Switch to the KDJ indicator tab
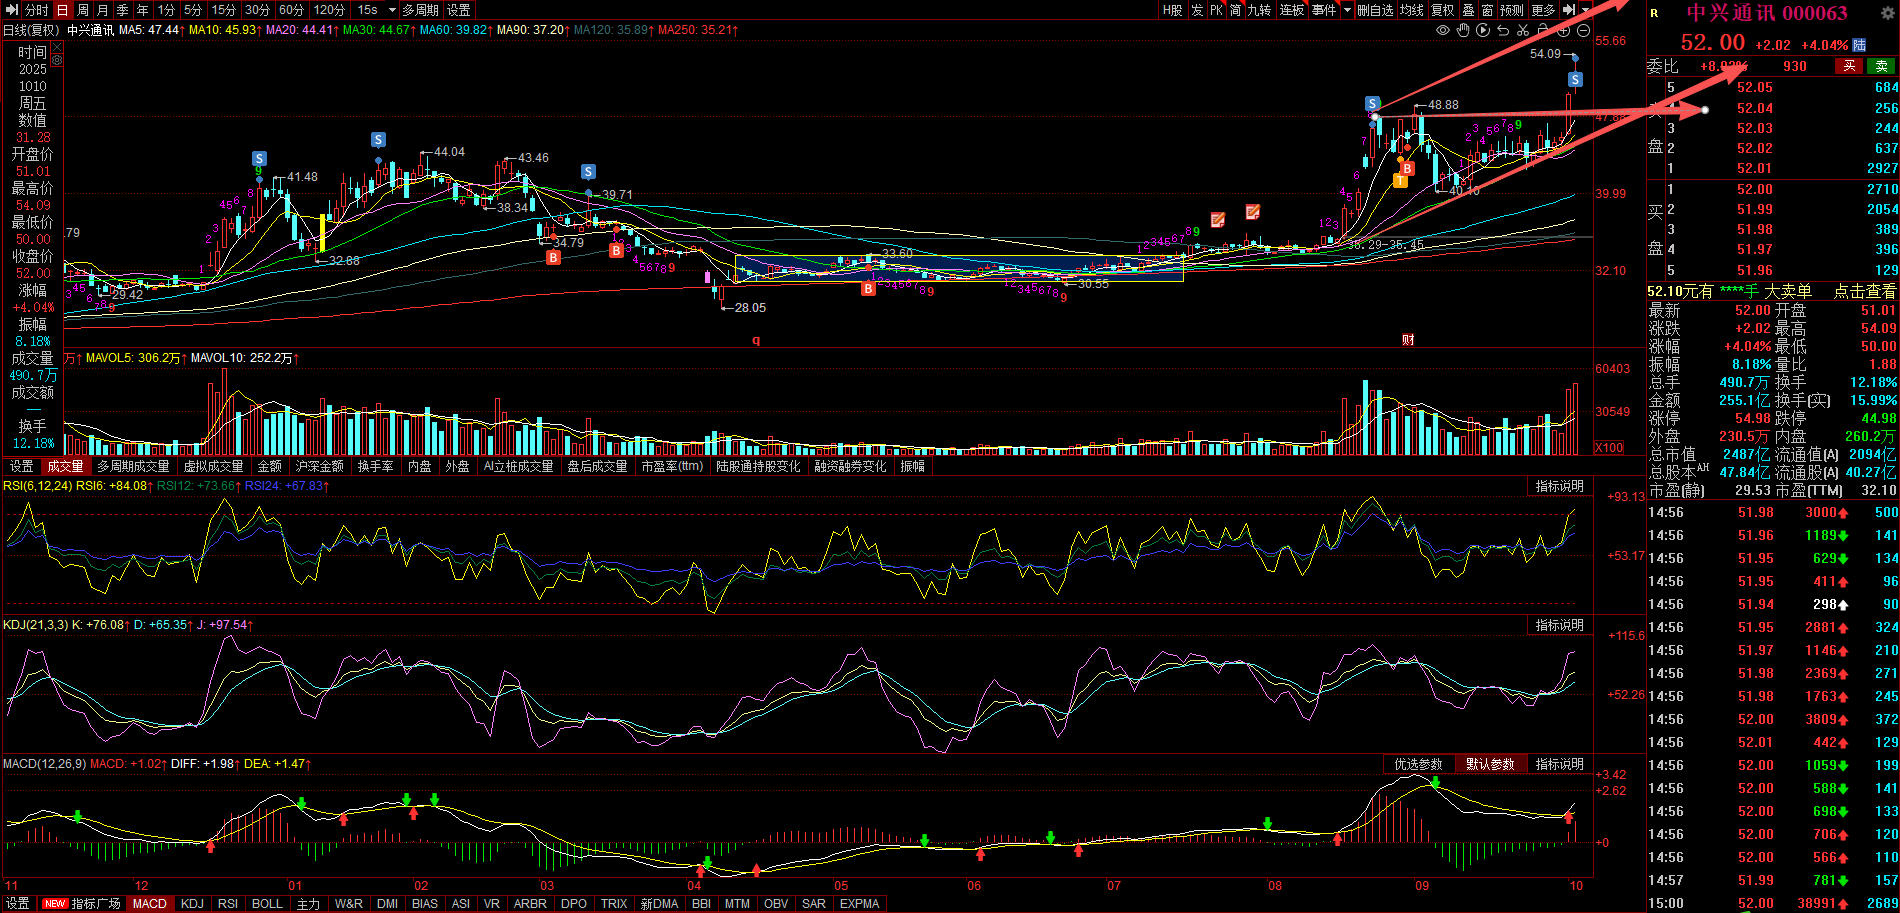The height and width of the screenshot is (913, 1900). tap(192, 904)
